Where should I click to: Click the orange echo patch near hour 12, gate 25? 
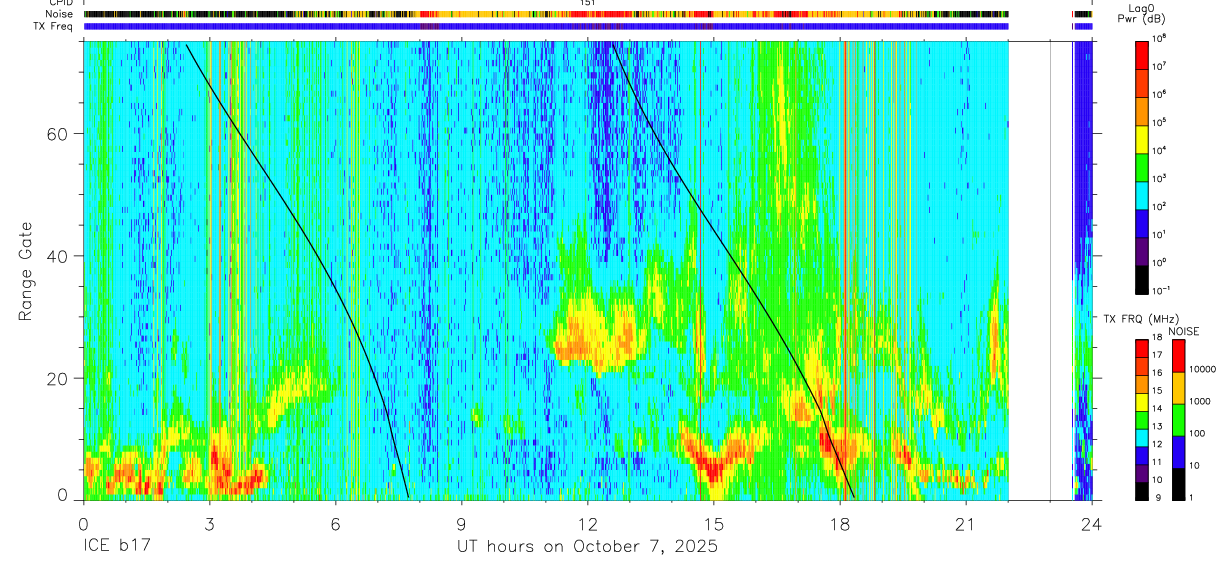[x=598, y=335]
